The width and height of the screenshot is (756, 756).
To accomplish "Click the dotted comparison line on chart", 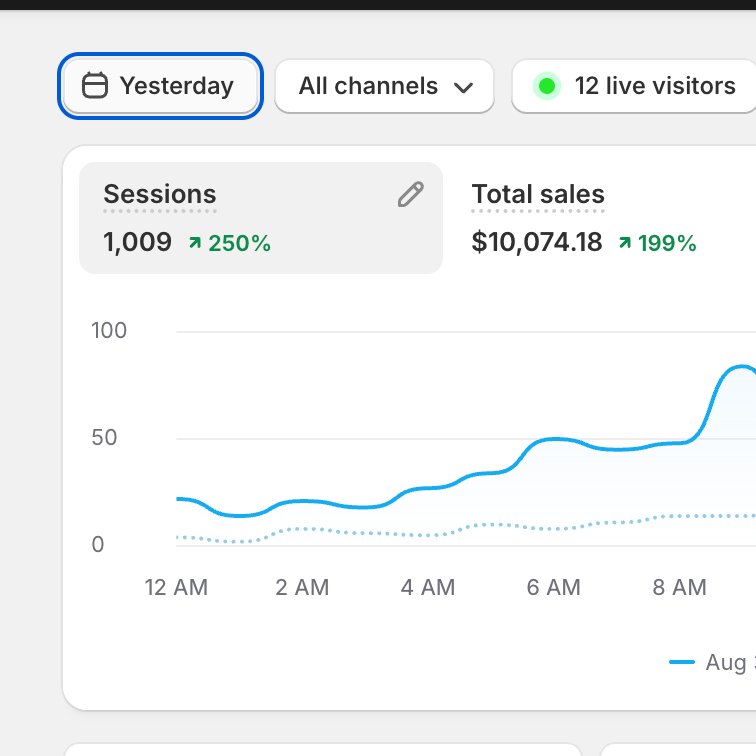I will pos(466,528).
